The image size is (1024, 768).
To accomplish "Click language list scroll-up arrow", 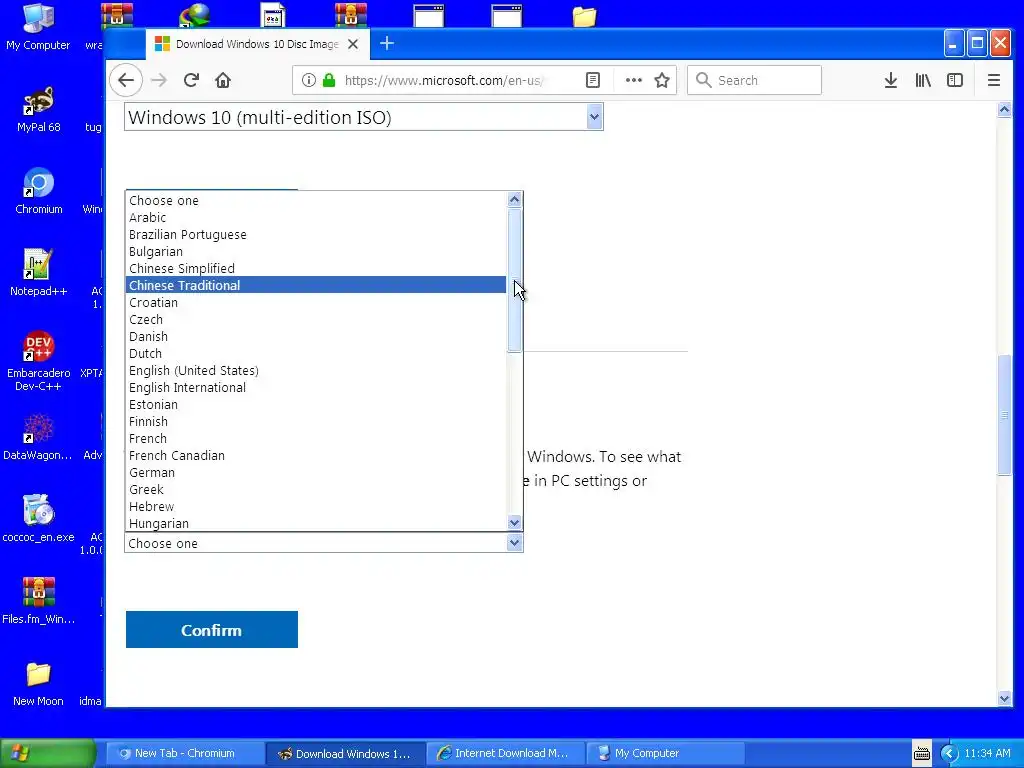I will click(515, 199).
